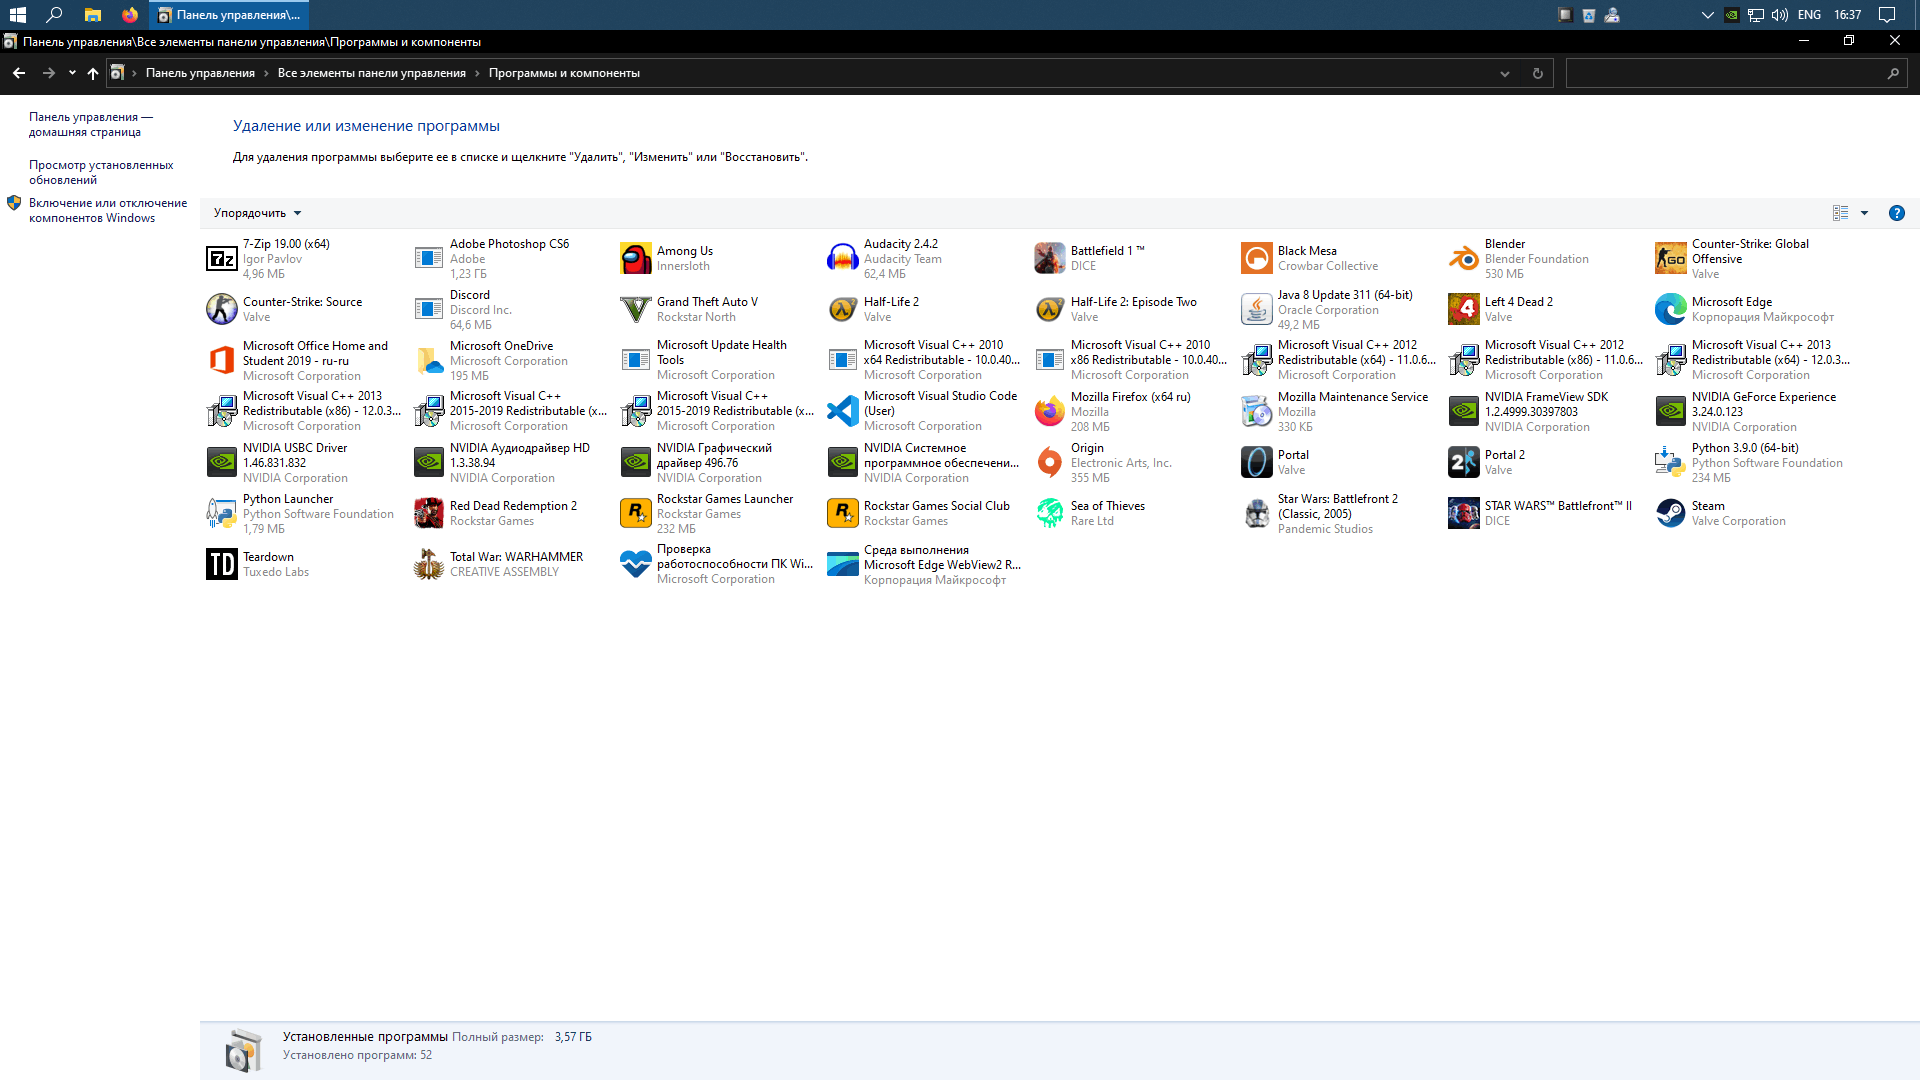Select the NVIDIA GeForce Experience icon

[1671, 412]
